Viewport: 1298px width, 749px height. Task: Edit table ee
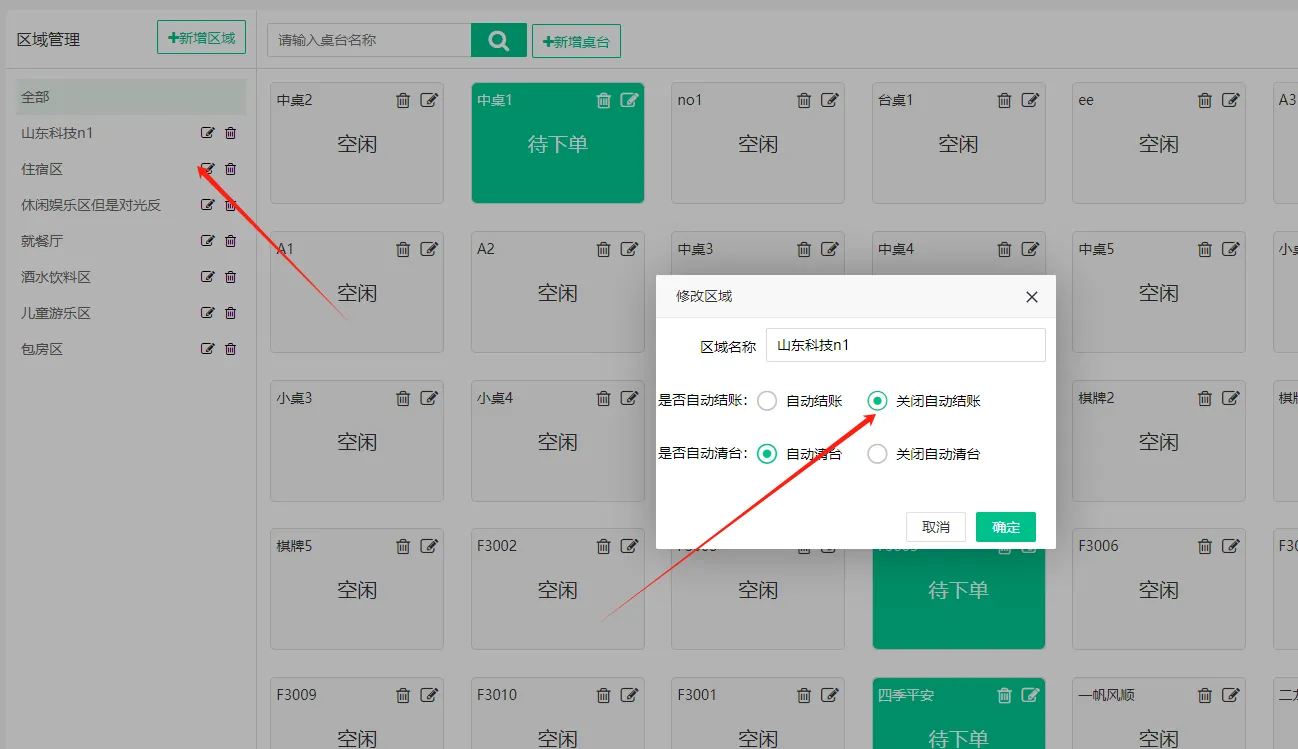tap(1231, 100)
